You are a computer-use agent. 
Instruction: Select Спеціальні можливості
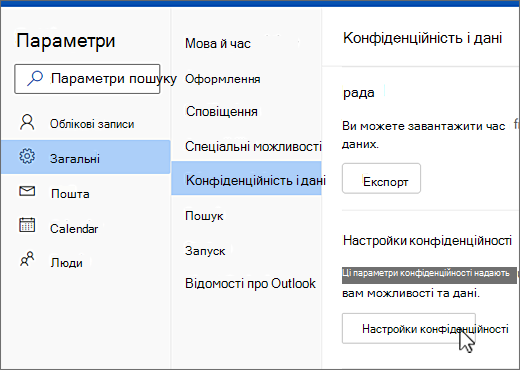(253, 146)
